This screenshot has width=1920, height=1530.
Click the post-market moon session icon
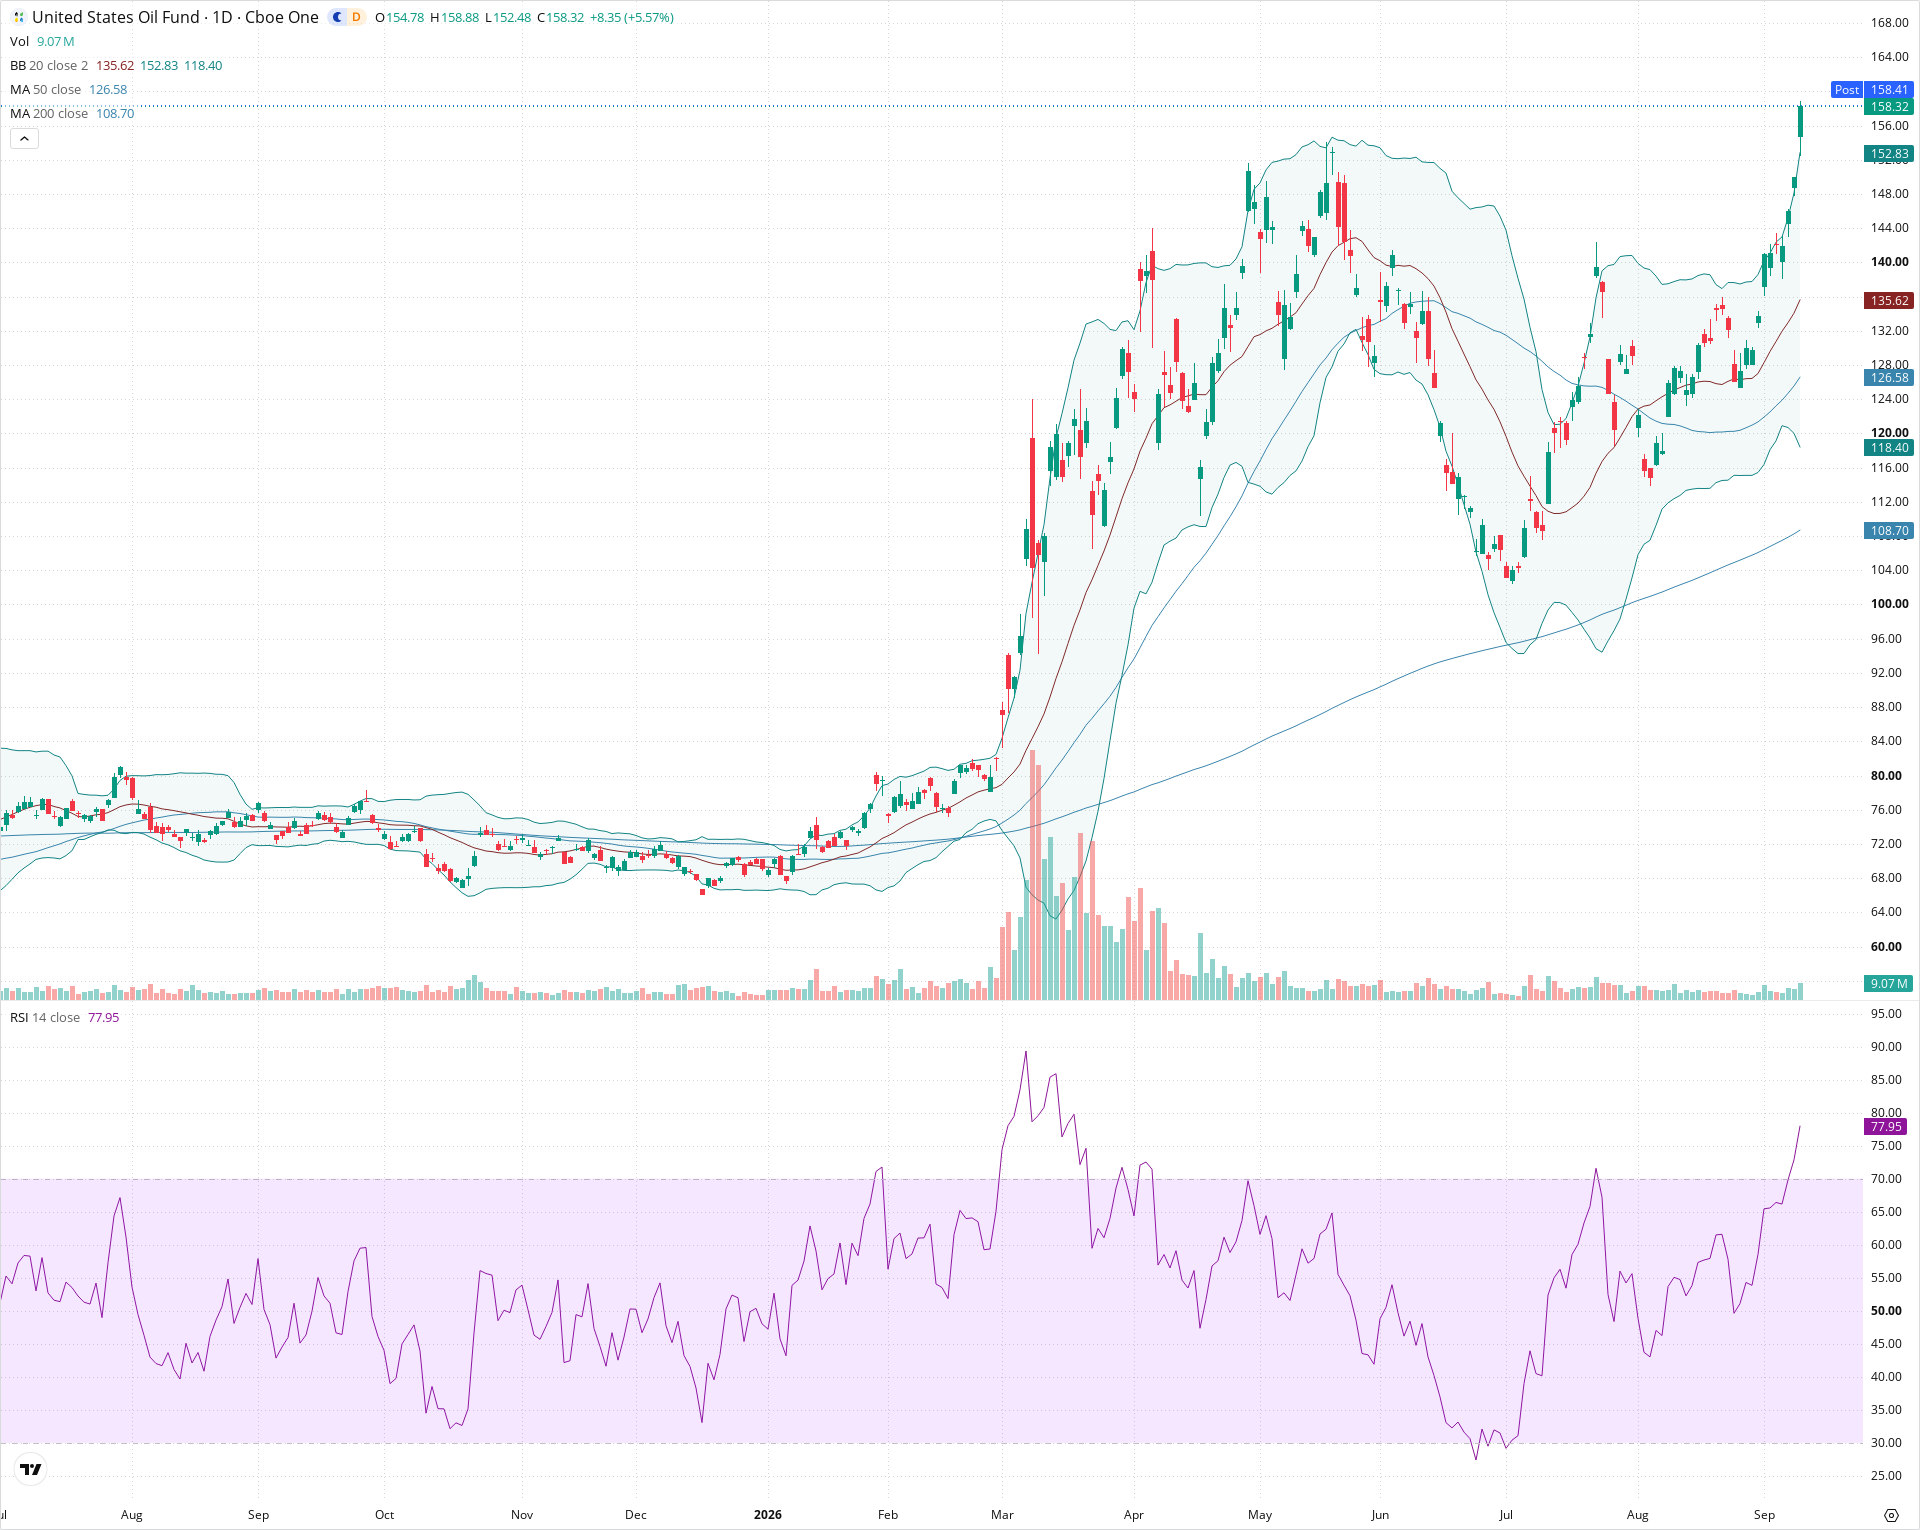[x=338, y=17]
